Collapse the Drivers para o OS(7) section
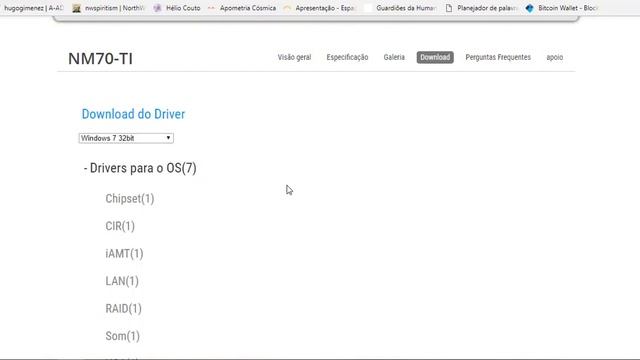Image resolution: width=640 pixels, height=360 pixels. 140,168
